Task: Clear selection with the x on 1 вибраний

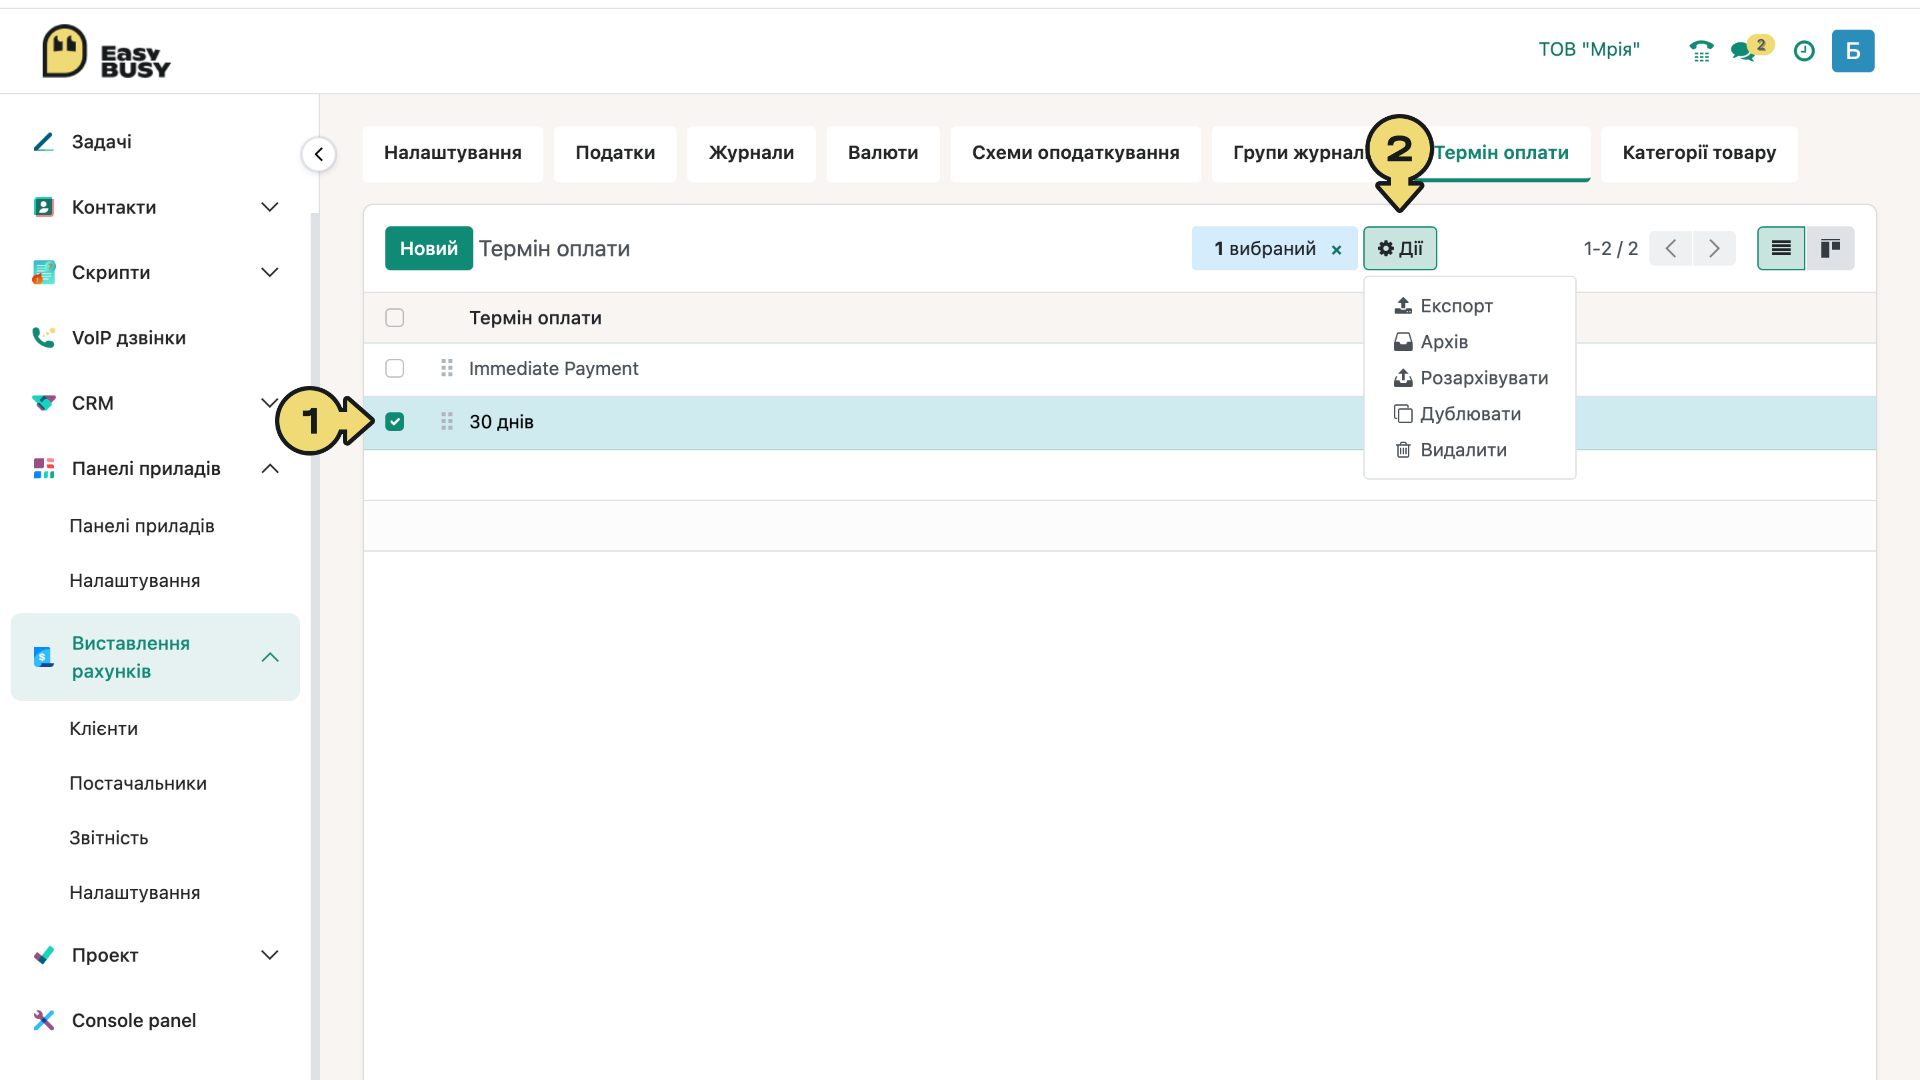Action: click(1336, 250)
